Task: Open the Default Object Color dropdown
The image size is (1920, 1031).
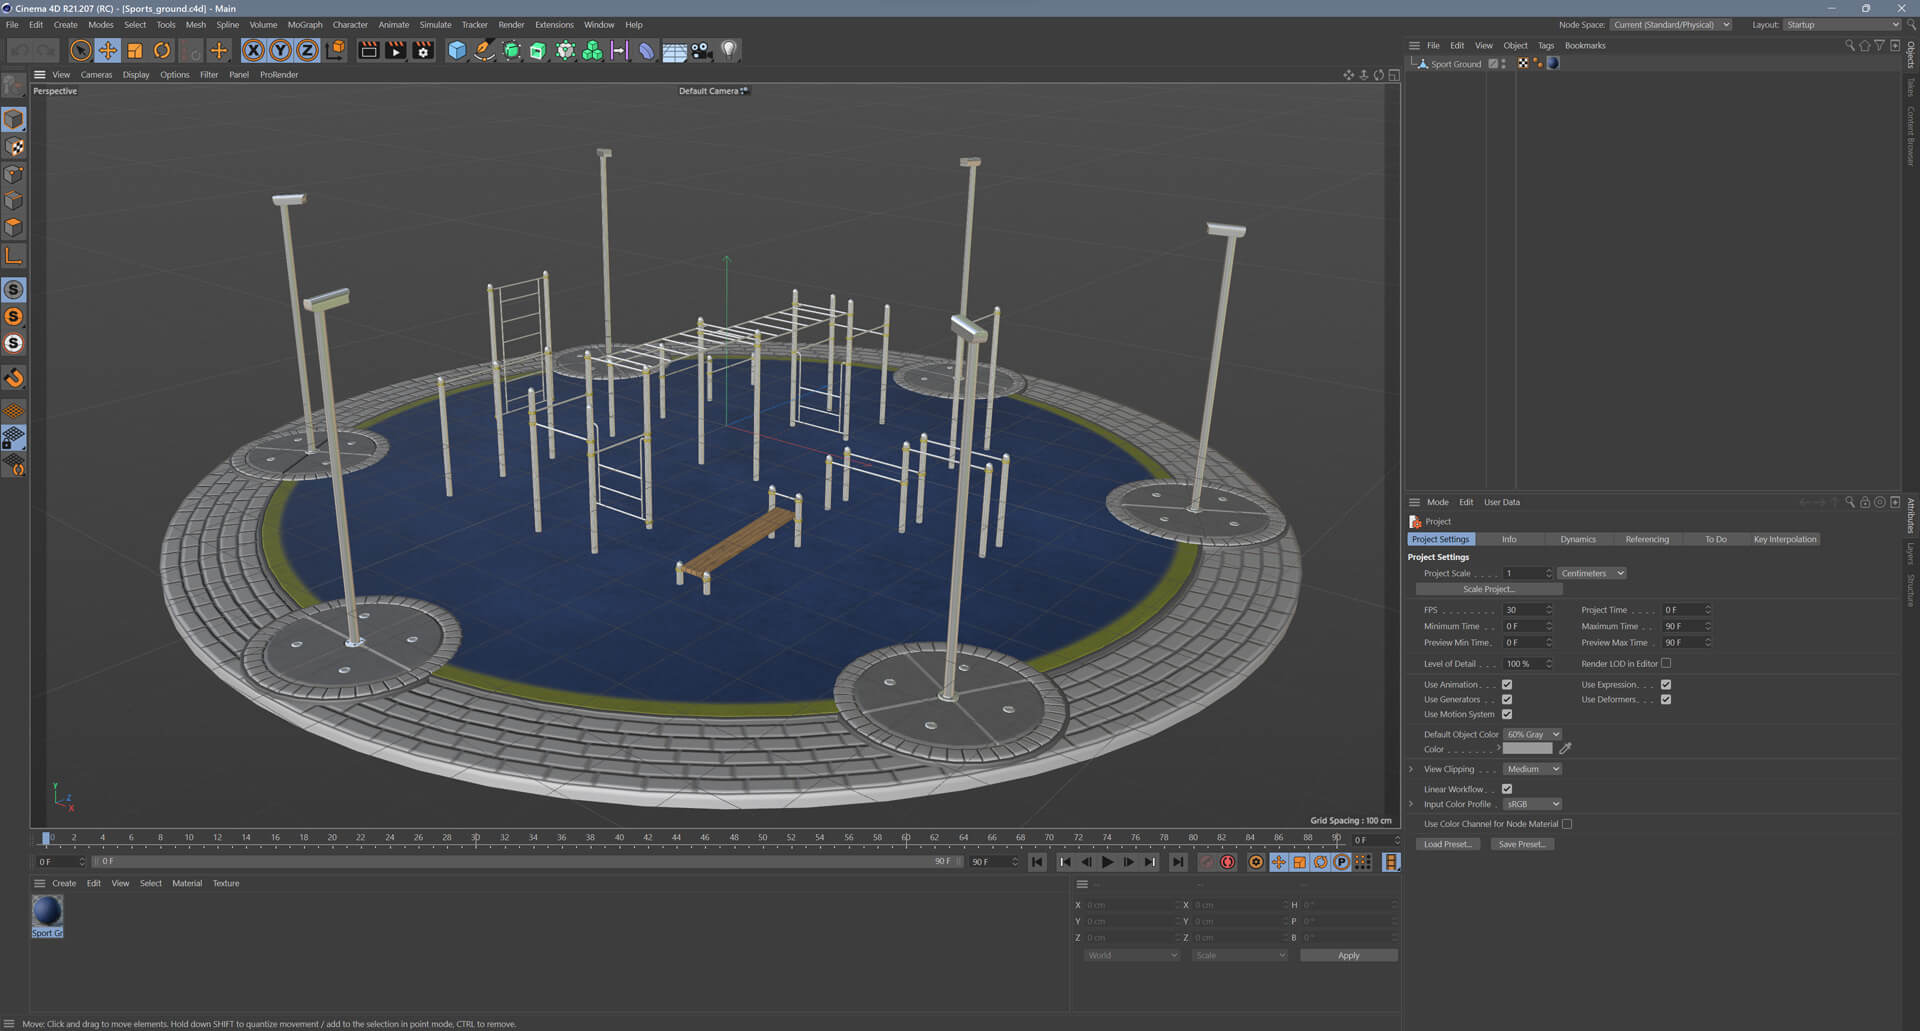Action: (x=1532, y=734)
